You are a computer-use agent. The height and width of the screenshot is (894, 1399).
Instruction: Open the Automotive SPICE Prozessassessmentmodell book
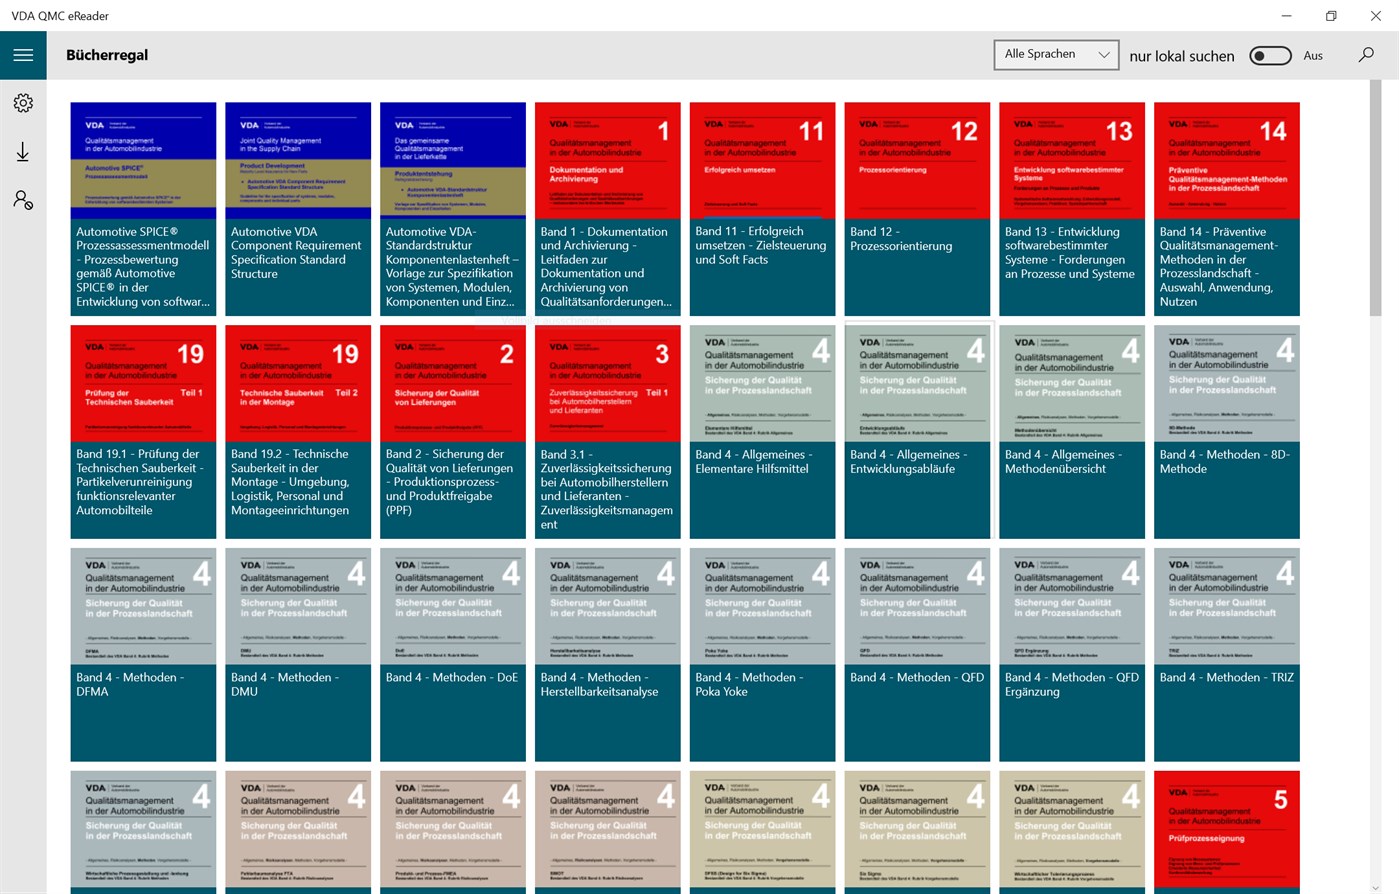(142, 208)
